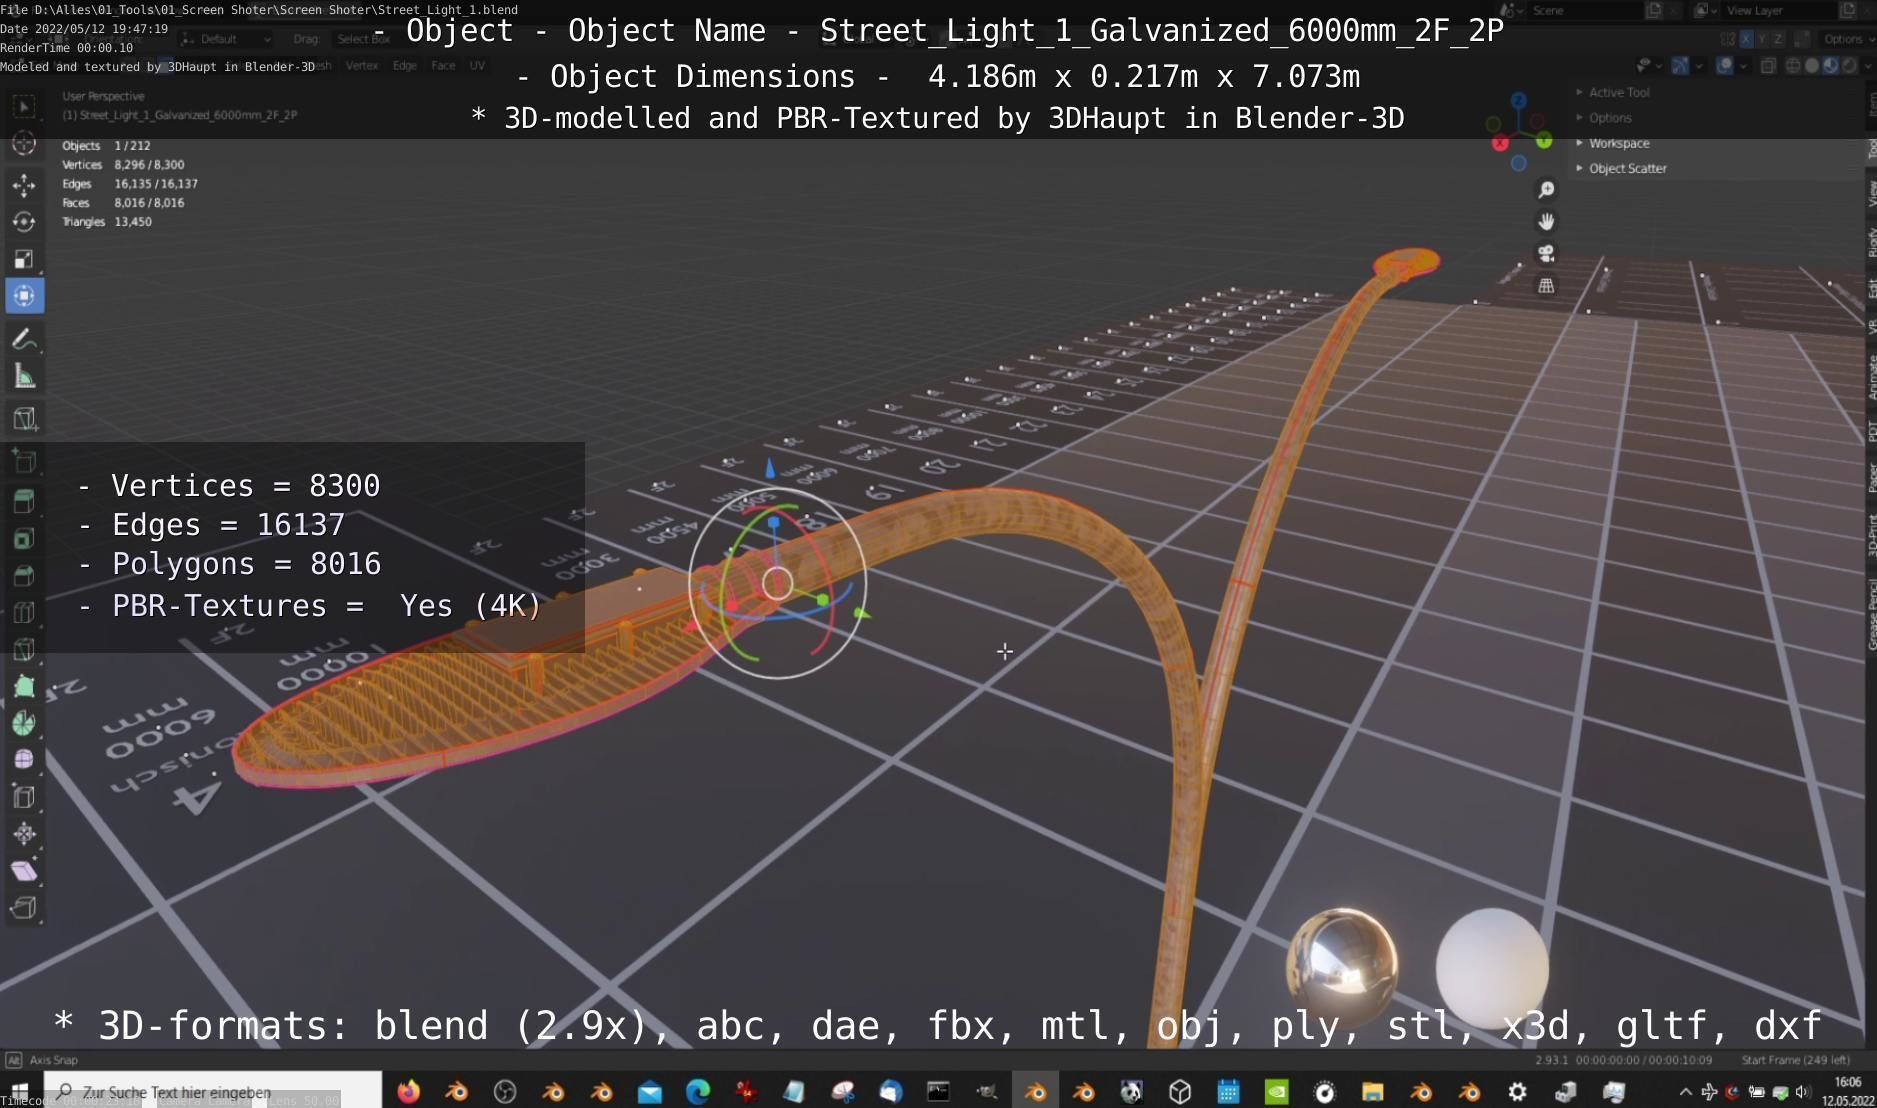The image size is (1877, 1108).
Task: Open the header Options dropdown
Action: (x=1846, y=39)
